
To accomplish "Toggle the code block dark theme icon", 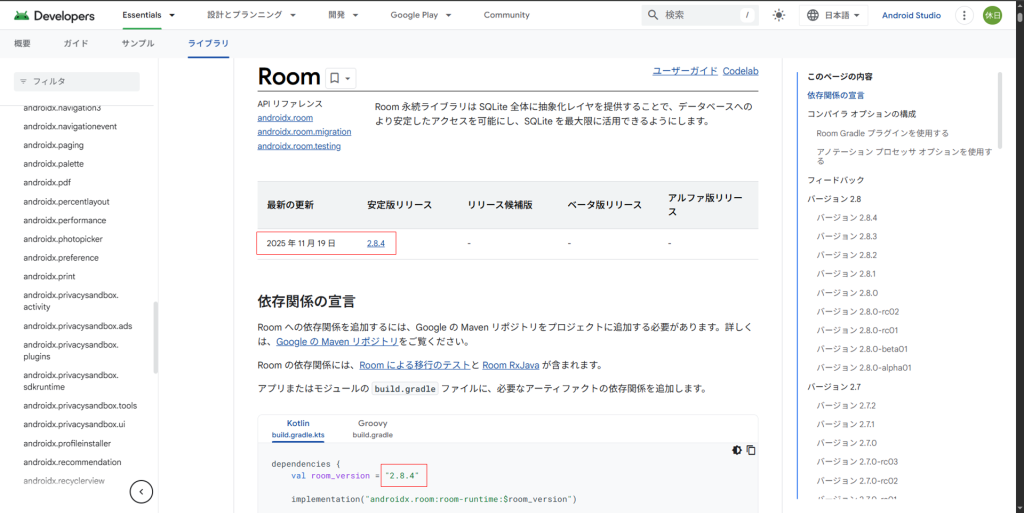I will point(737,450).
